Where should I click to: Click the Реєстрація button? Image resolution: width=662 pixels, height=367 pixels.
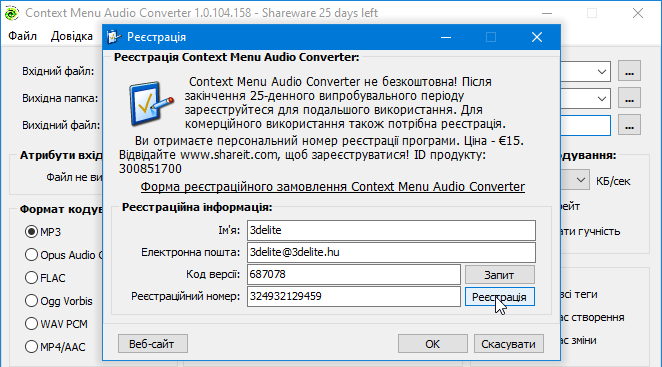(x=499, y=297)
